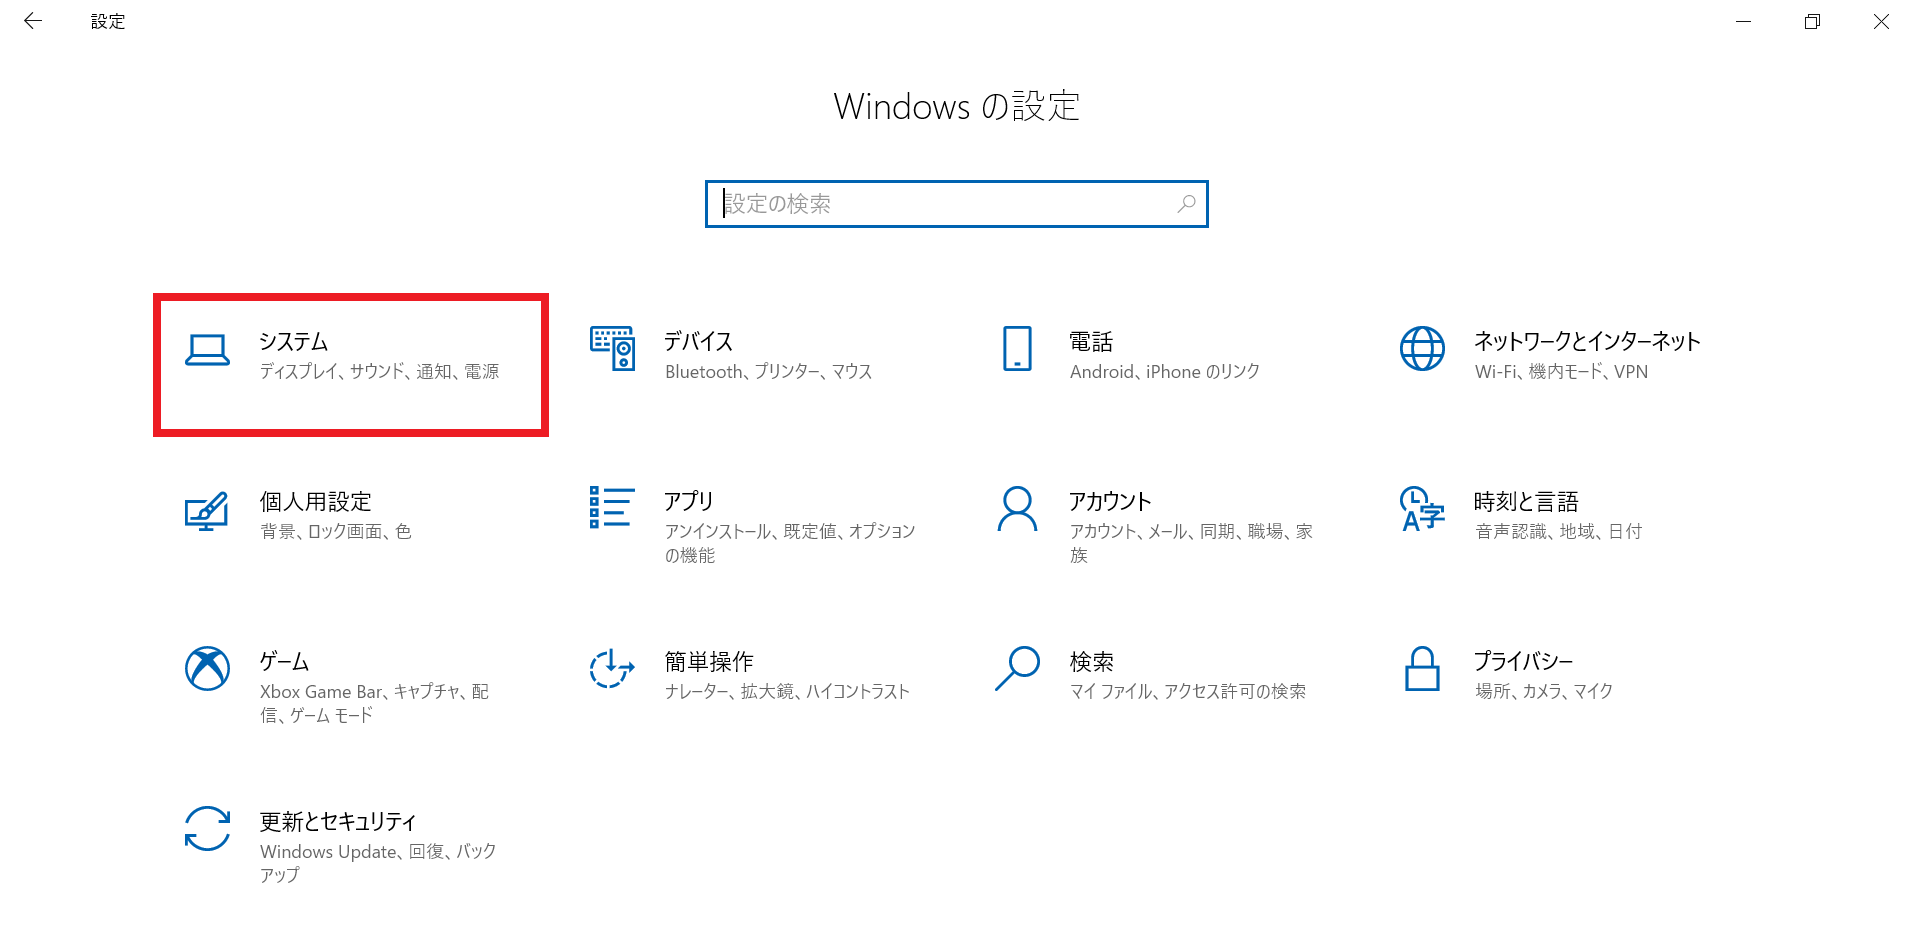Click the ゲーム title text
The image size is (1917, 927).
coord(284,662)
